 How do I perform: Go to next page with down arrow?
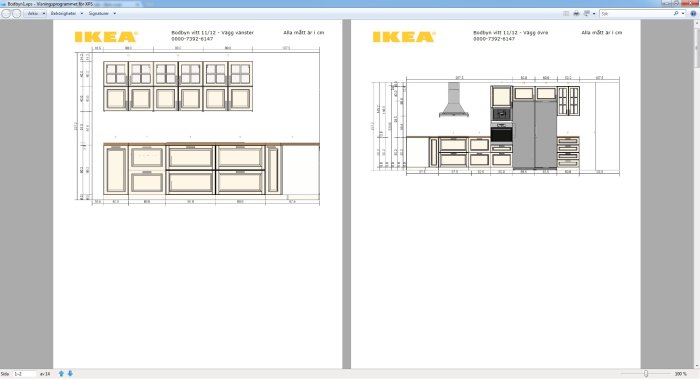click(x=70, y=374)
